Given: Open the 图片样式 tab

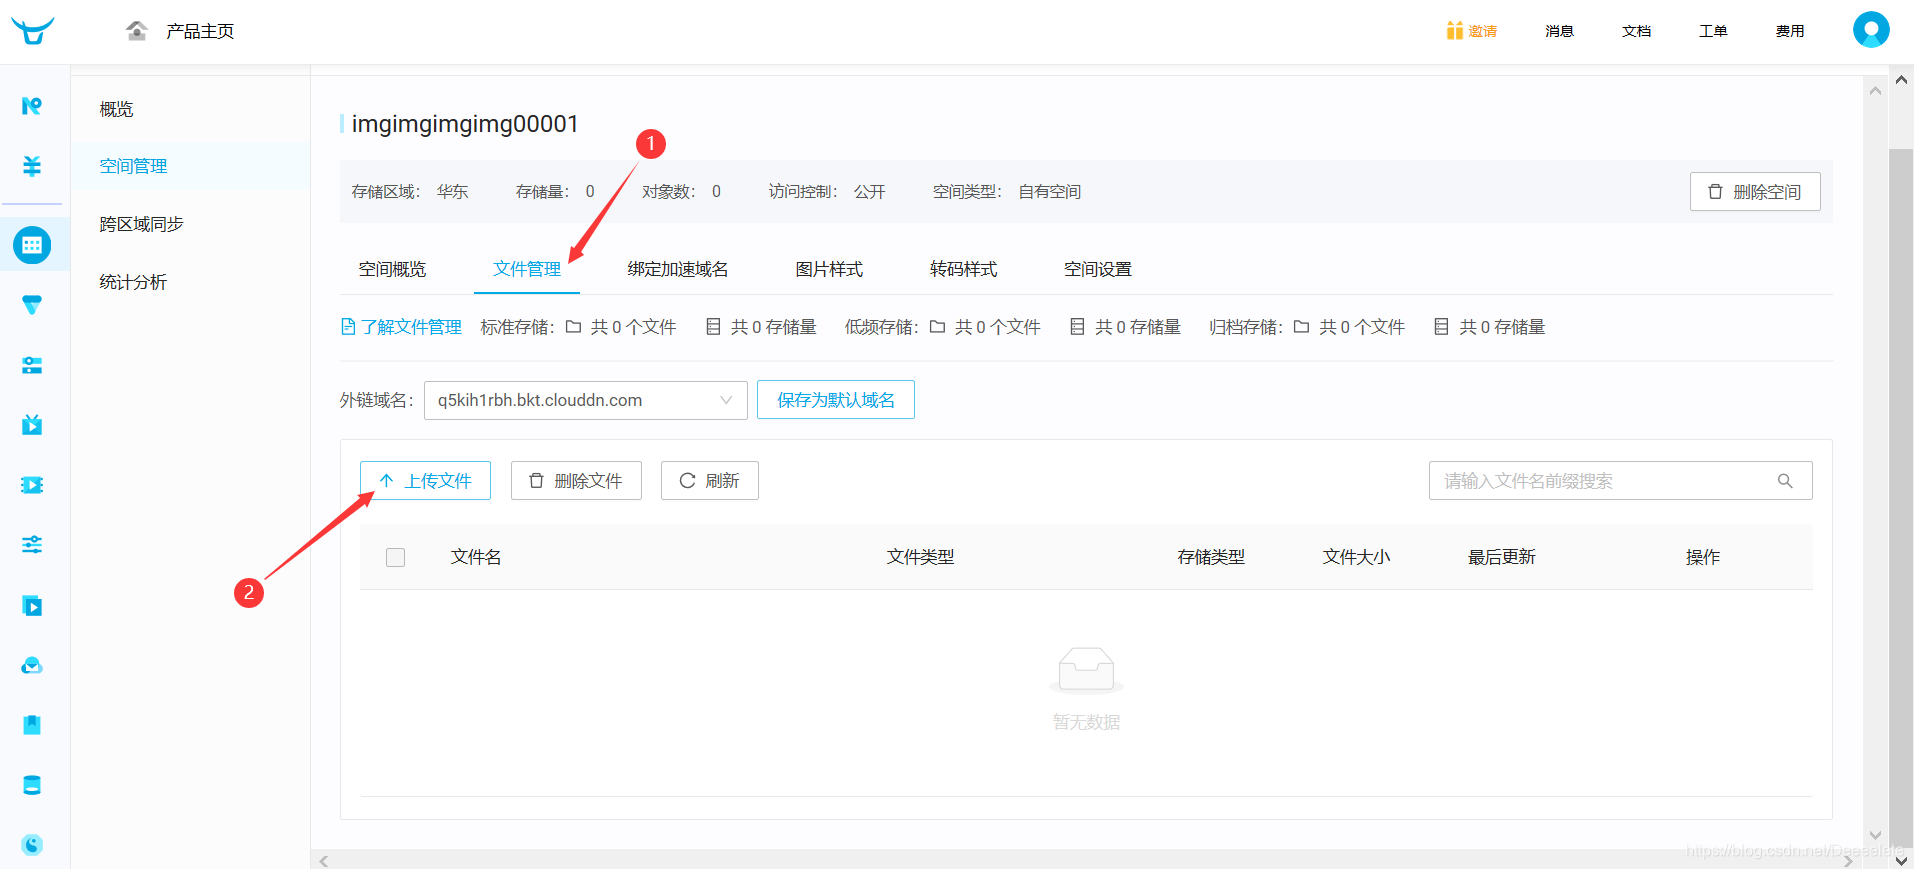Looking at the screenshot, I should click(x=829, y=269).
